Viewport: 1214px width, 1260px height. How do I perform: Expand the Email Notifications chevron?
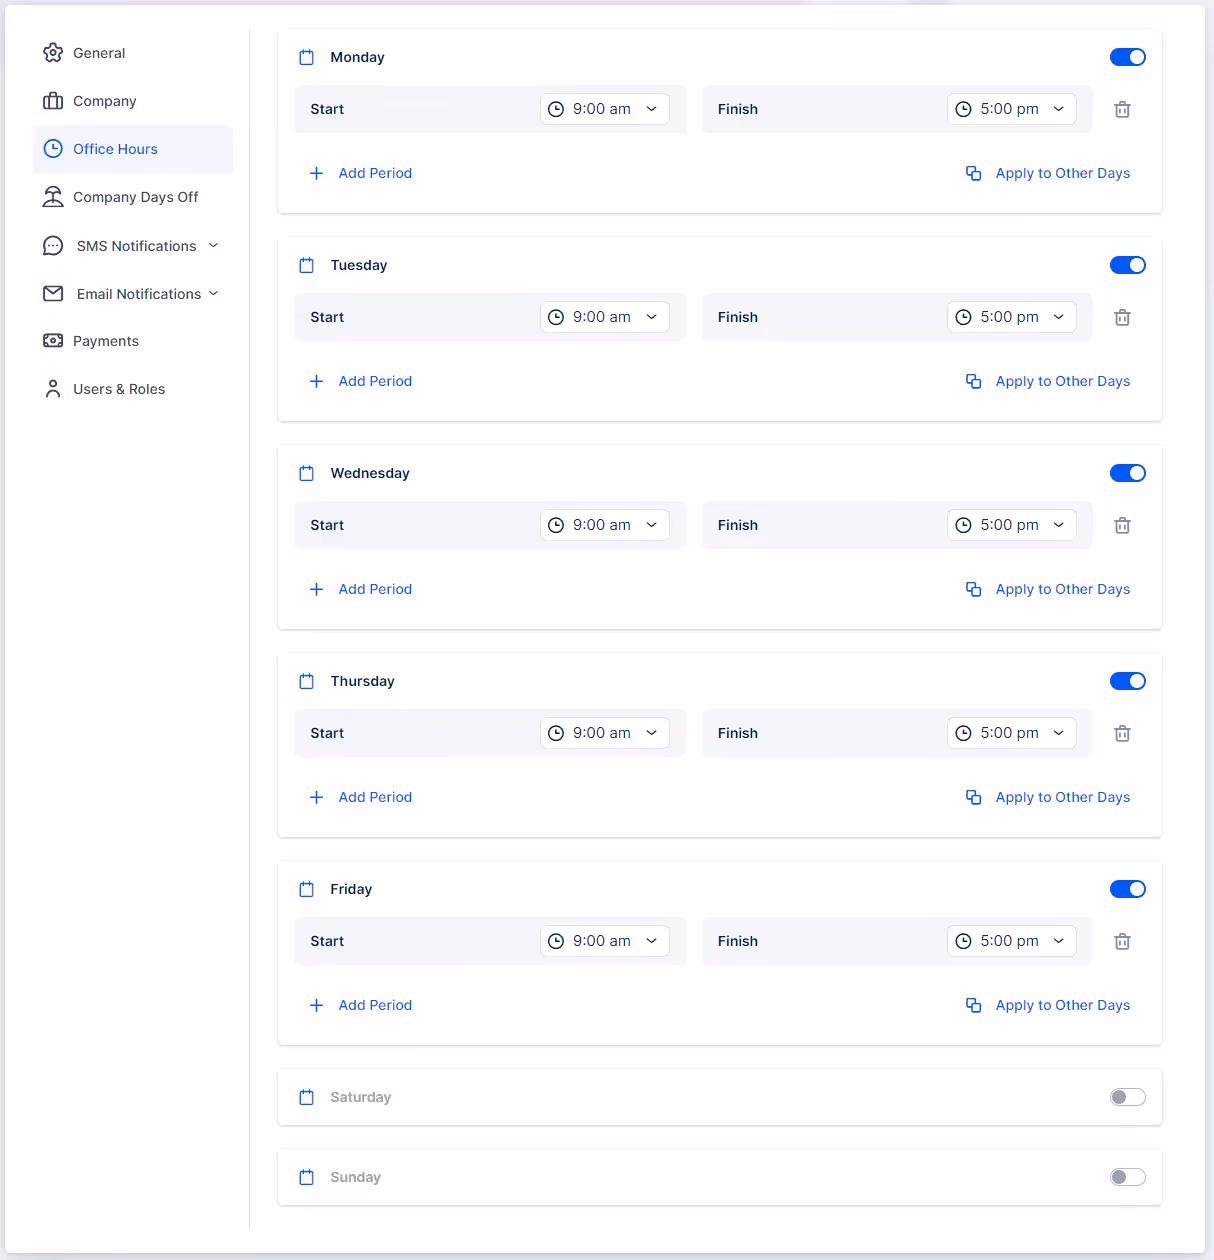point(213,293)
